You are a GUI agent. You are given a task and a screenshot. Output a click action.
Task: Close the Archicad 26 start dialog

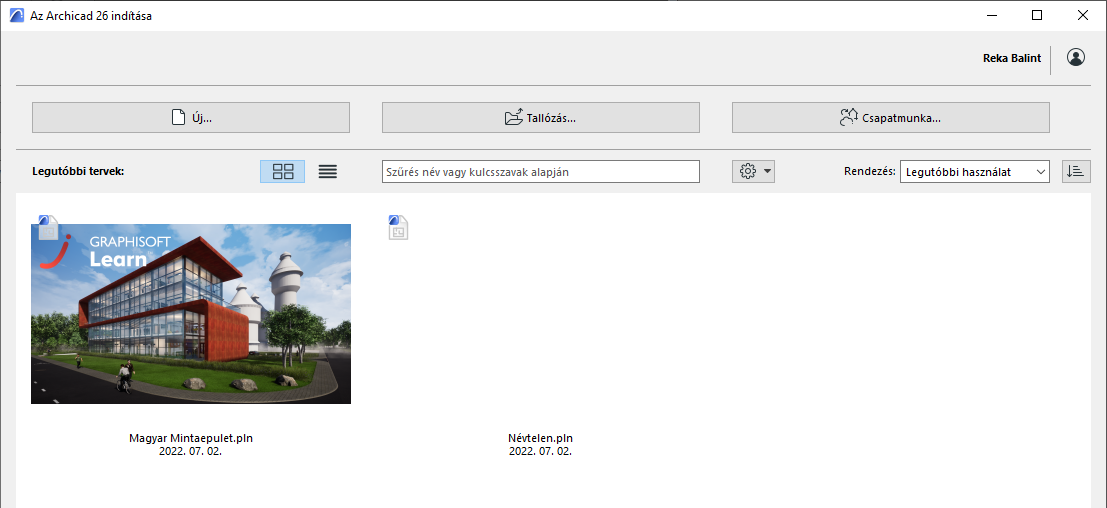click(1083, 16)
